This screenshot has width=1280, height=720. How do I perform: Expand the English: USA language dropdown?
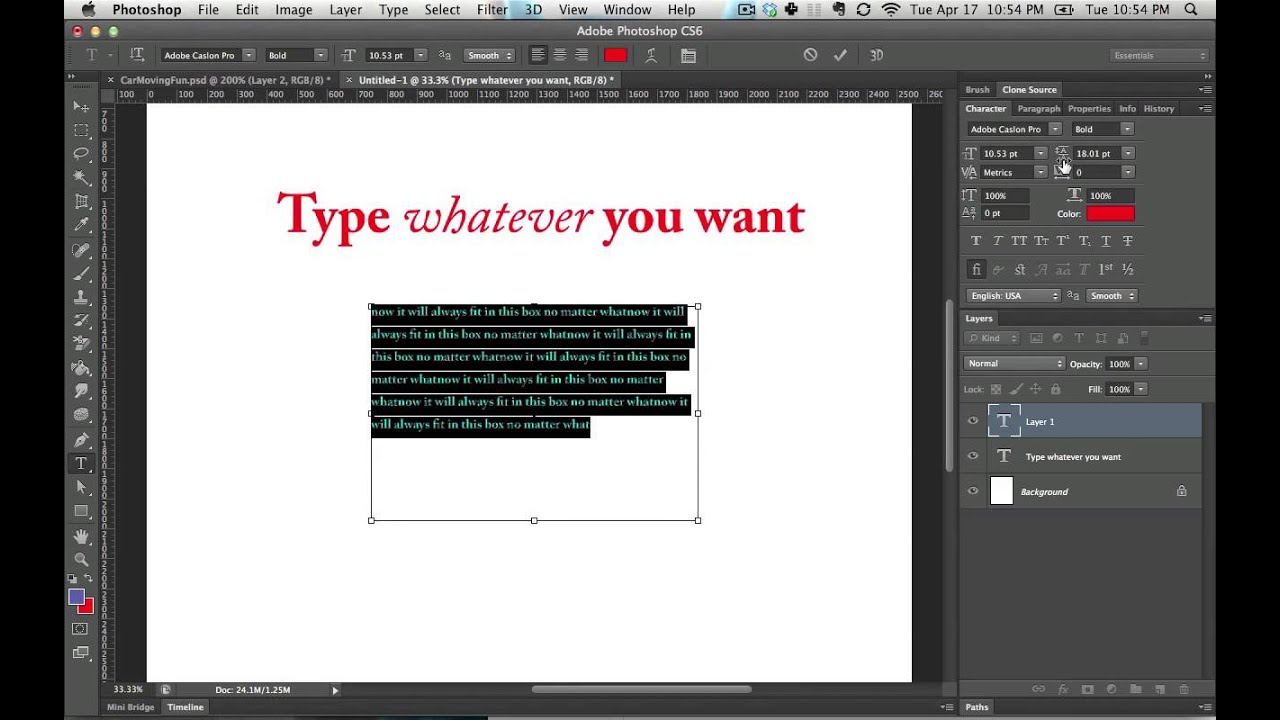(1014, 296)
